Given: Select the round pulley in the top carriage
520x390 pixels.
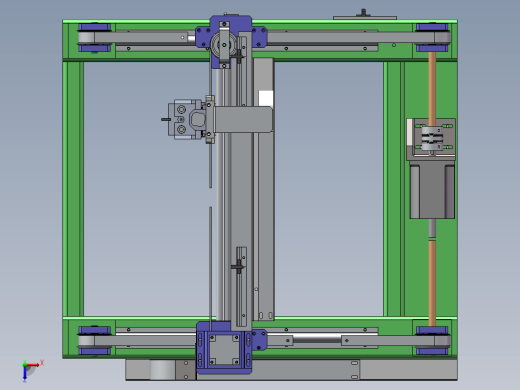Looking at the screenshot, I should (223, 44).
